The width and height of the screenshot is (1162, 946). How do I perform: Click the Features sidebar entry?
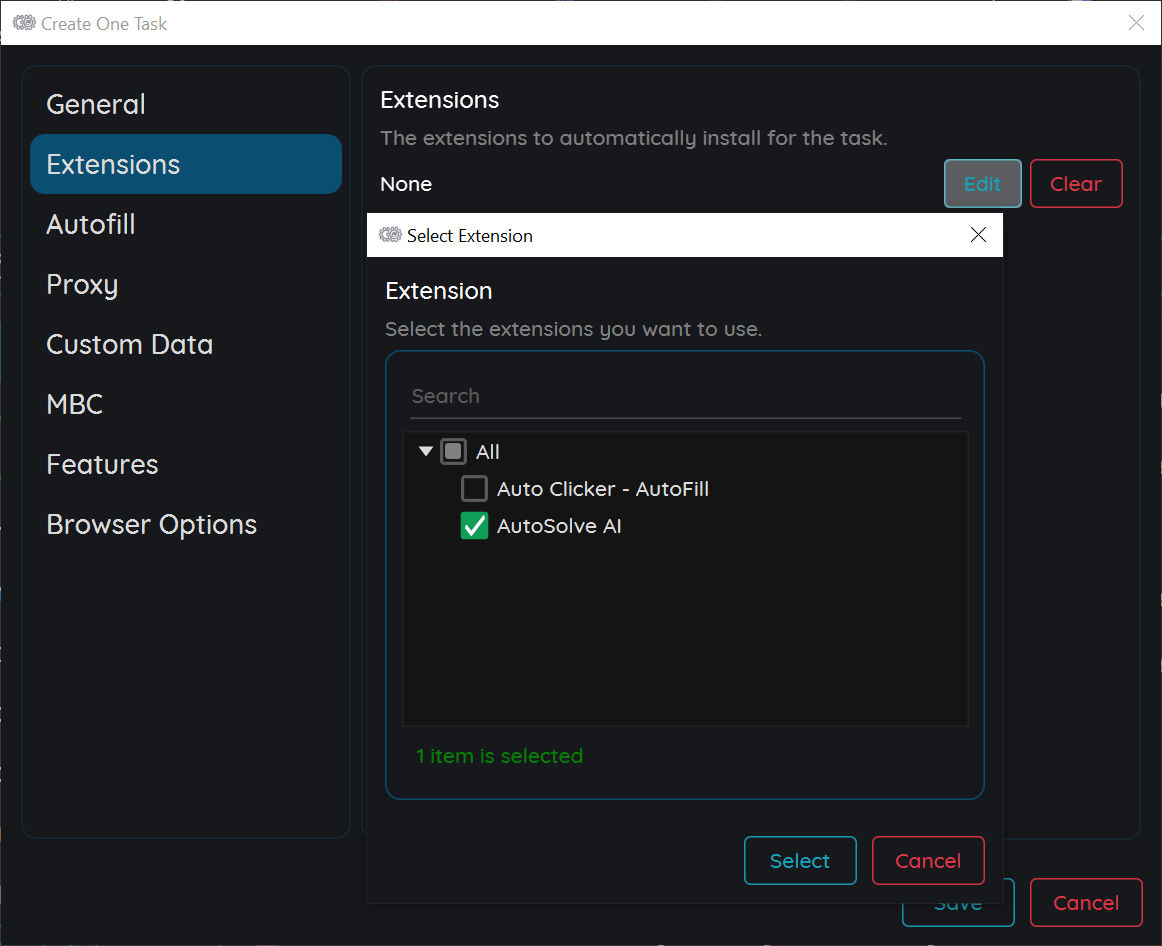(102, 463)
